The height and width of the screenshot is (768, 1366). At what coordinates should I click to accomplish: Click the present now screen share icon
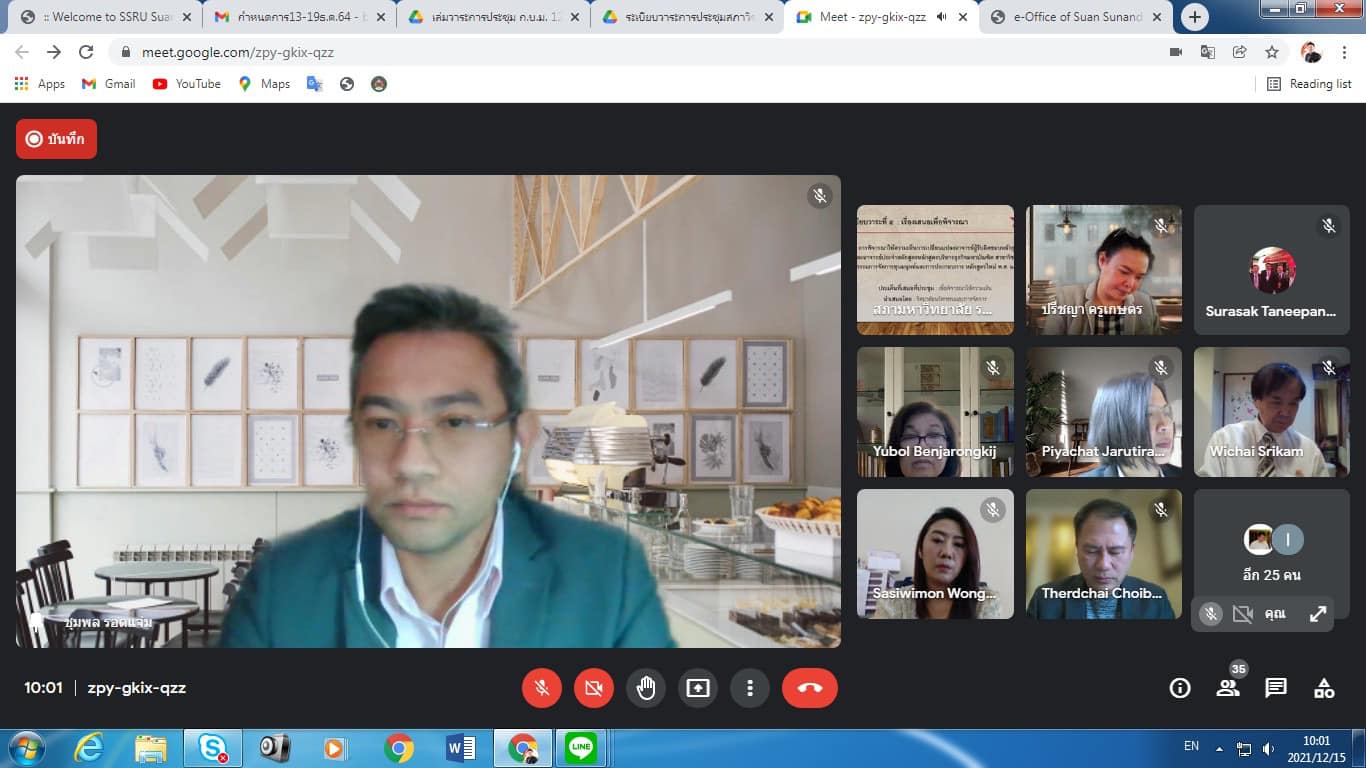(x=698, y=688)
